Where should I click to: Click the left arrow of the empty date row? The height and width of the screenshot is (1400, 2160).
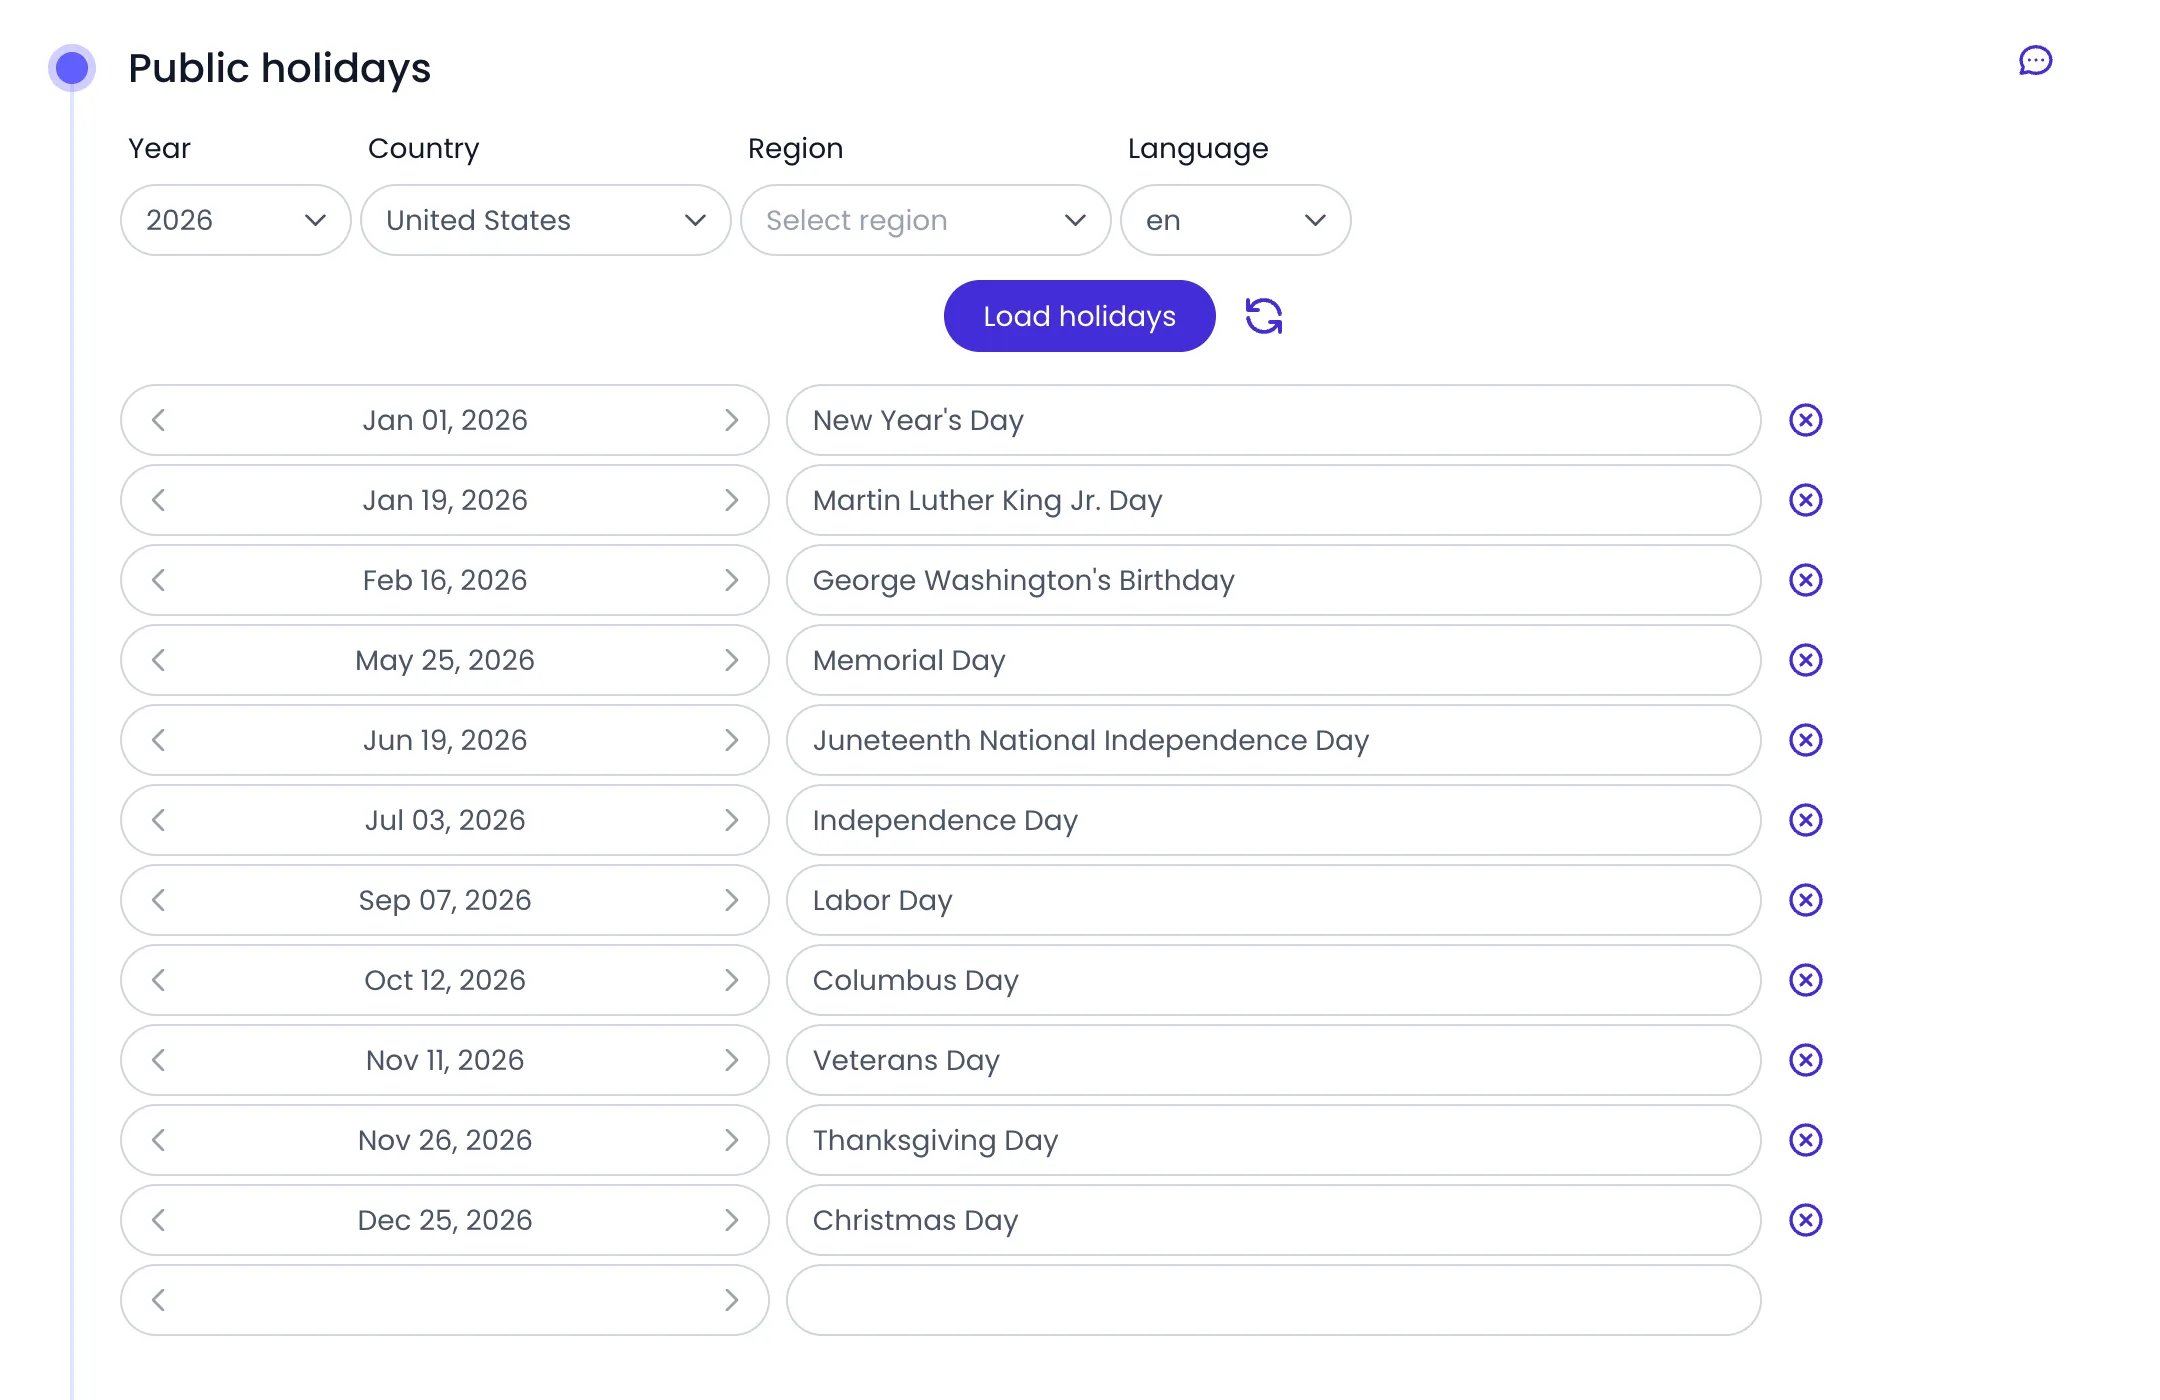pos(158,1300)
